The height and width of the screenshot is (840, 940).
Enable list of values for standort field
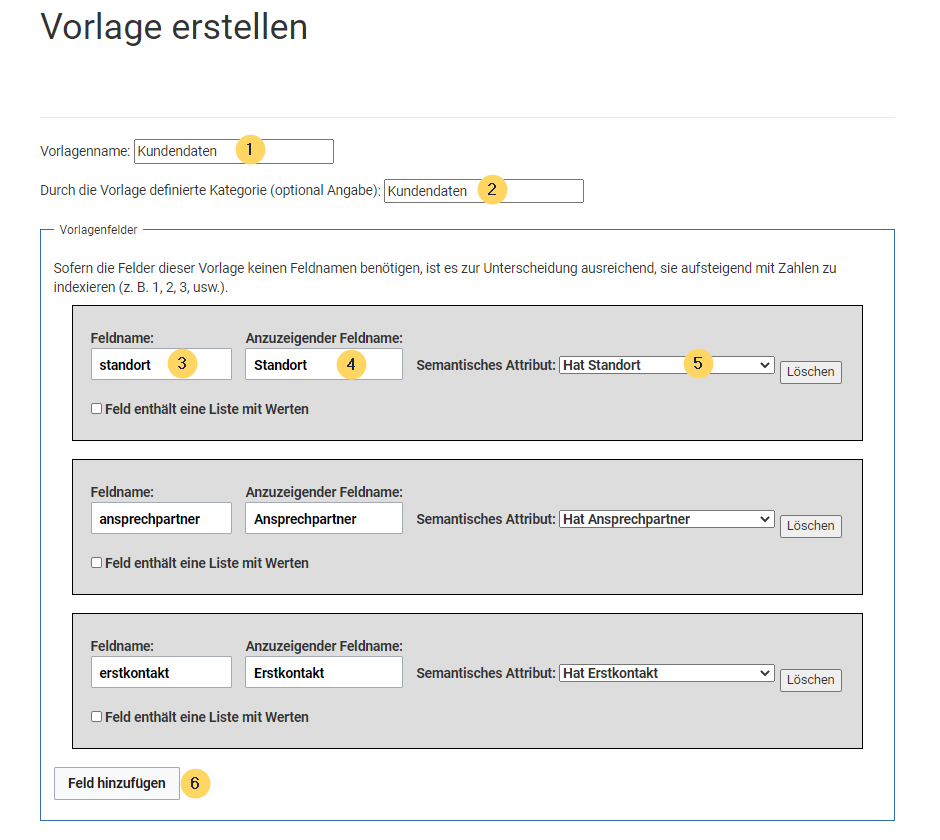pos(97,409)
